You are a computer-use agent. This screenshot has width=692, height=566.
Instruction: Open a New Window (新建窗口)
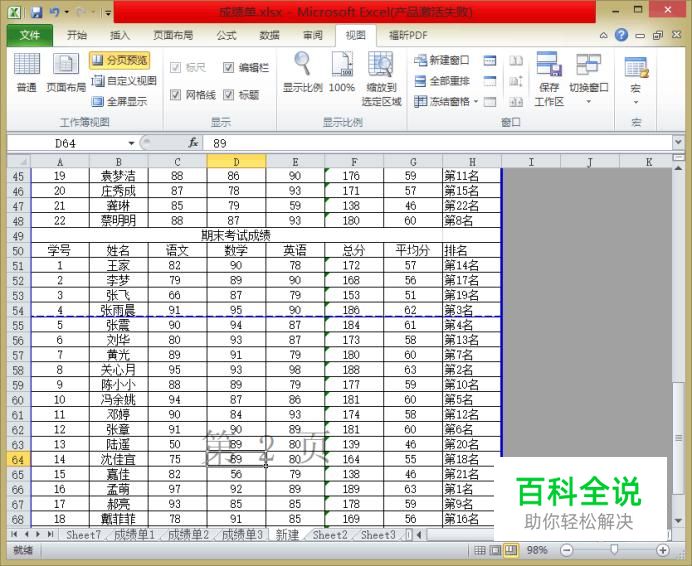pyautogui.click(x=442, y=60)
